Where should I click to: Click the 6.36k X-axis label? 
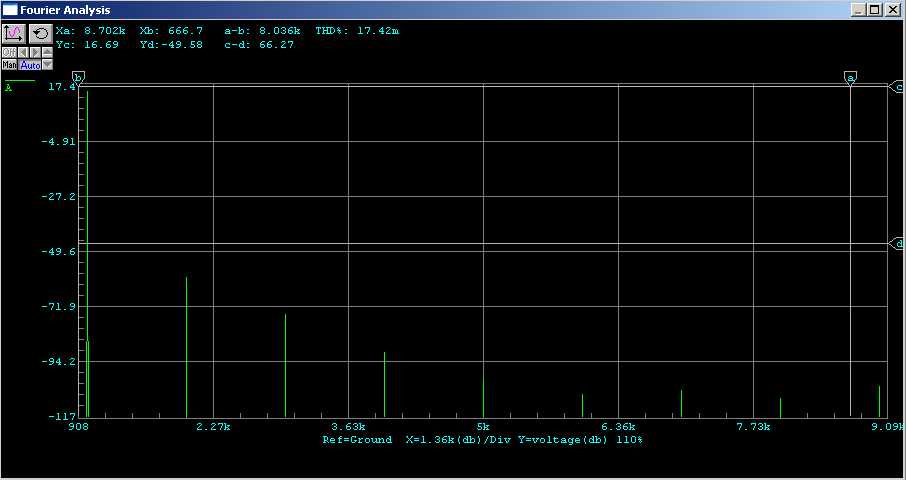click(618, 427)
